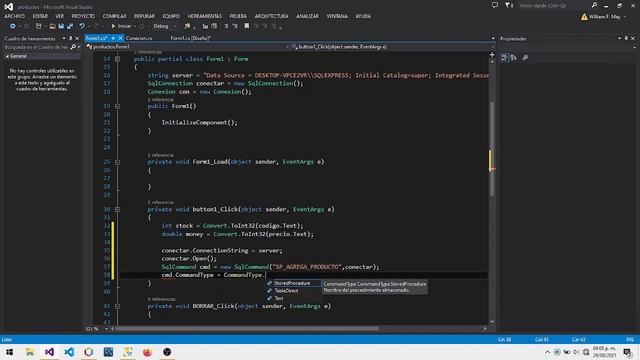Open the HERRAMIENTAS menu
Viewport: 640px width, 360px height.
point(204,16)
